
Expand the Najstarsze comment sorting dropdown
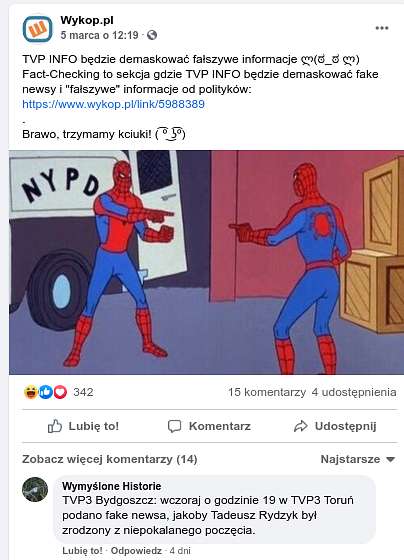(358, 459)
